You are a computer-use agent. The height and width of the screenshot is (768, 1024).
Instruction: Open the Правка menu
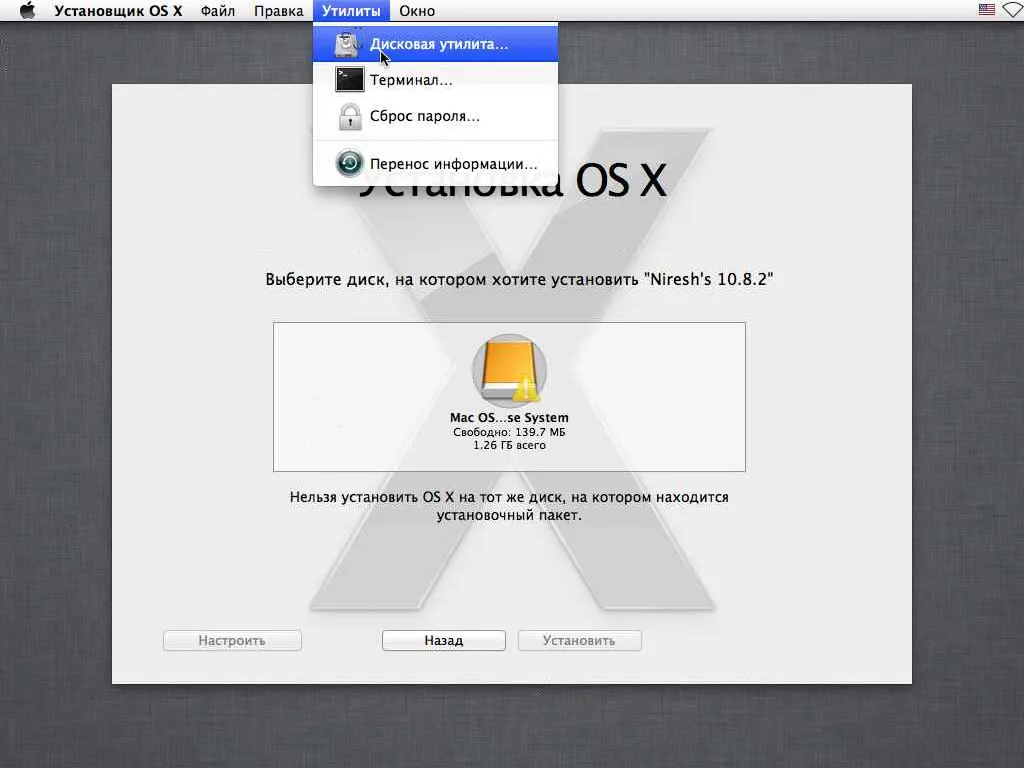(279, 11)
